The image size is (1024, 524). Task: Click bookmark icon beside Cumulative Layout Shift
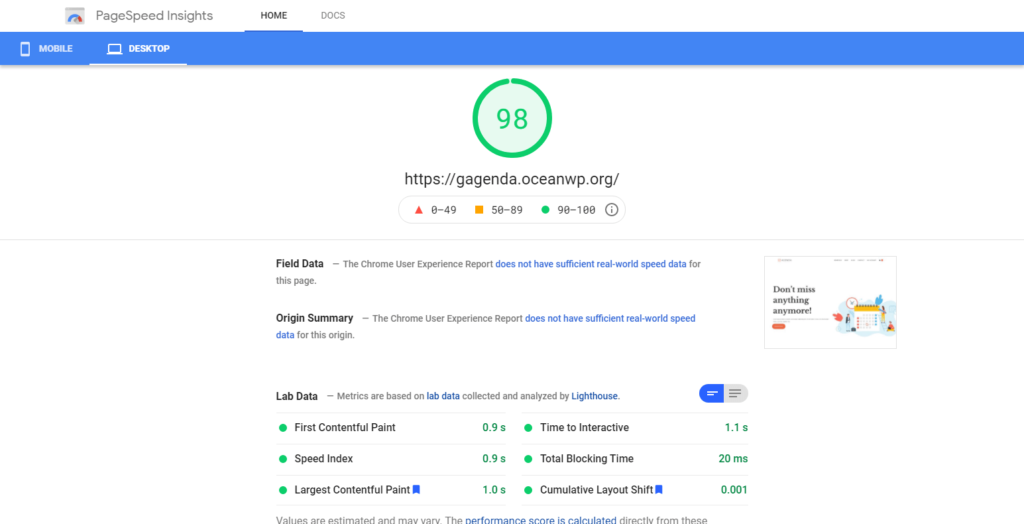coord(659,489)
